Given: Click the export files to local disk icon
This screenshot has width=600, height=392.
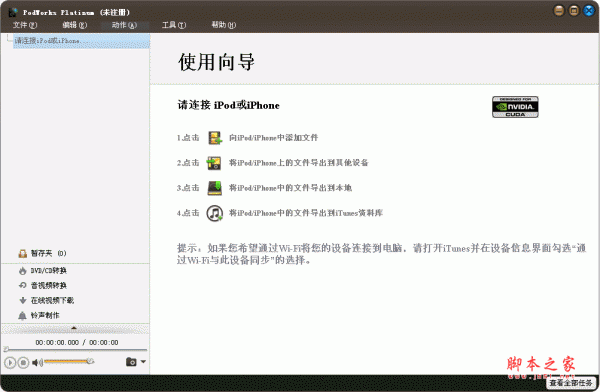Looking at the screenshot, I should click(x=215, y=188).
